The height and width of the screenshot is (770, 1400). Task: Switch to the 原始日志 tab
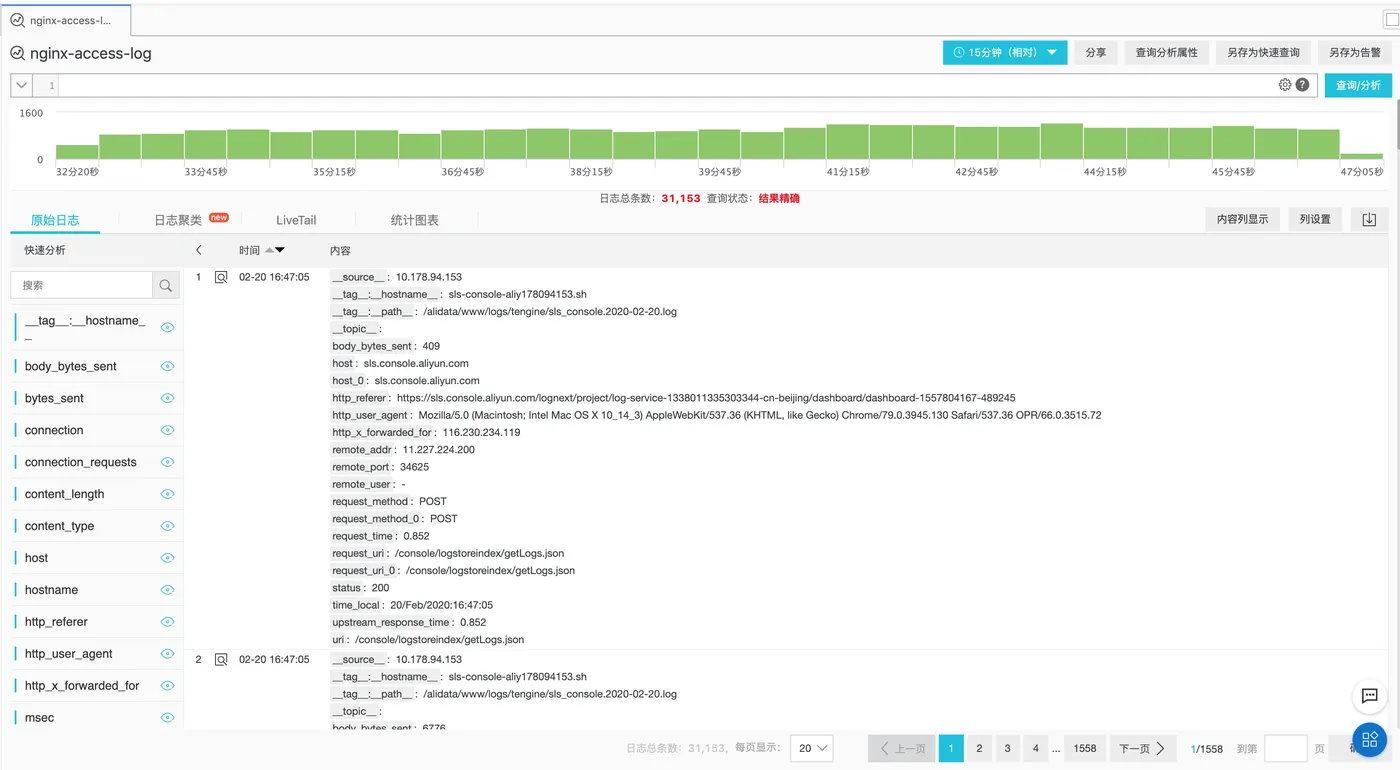point(55,220)
